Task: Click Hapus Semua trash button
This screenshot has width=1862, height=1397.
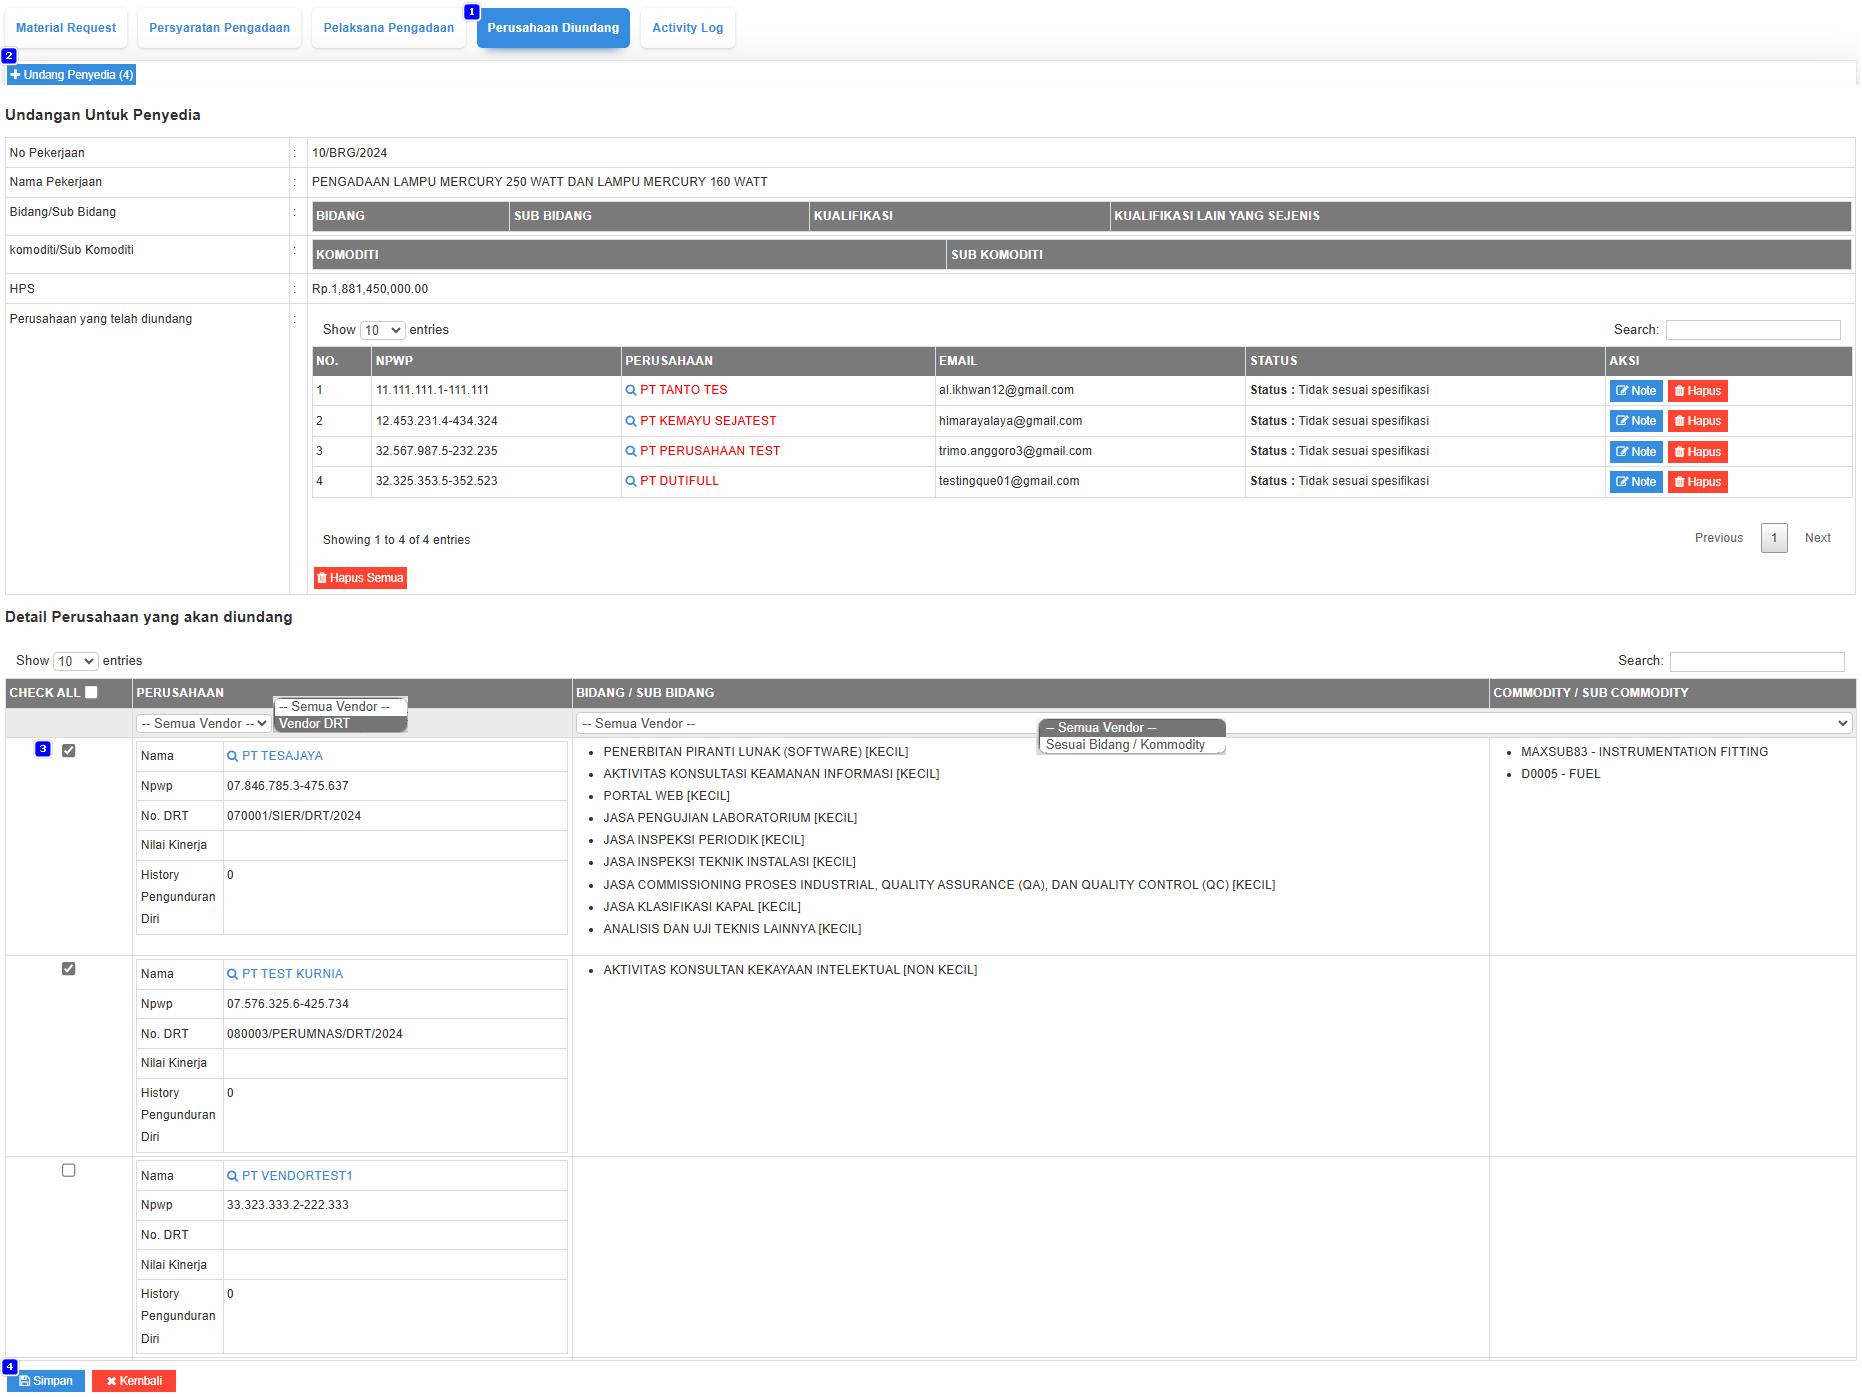Action: point(360,579)
